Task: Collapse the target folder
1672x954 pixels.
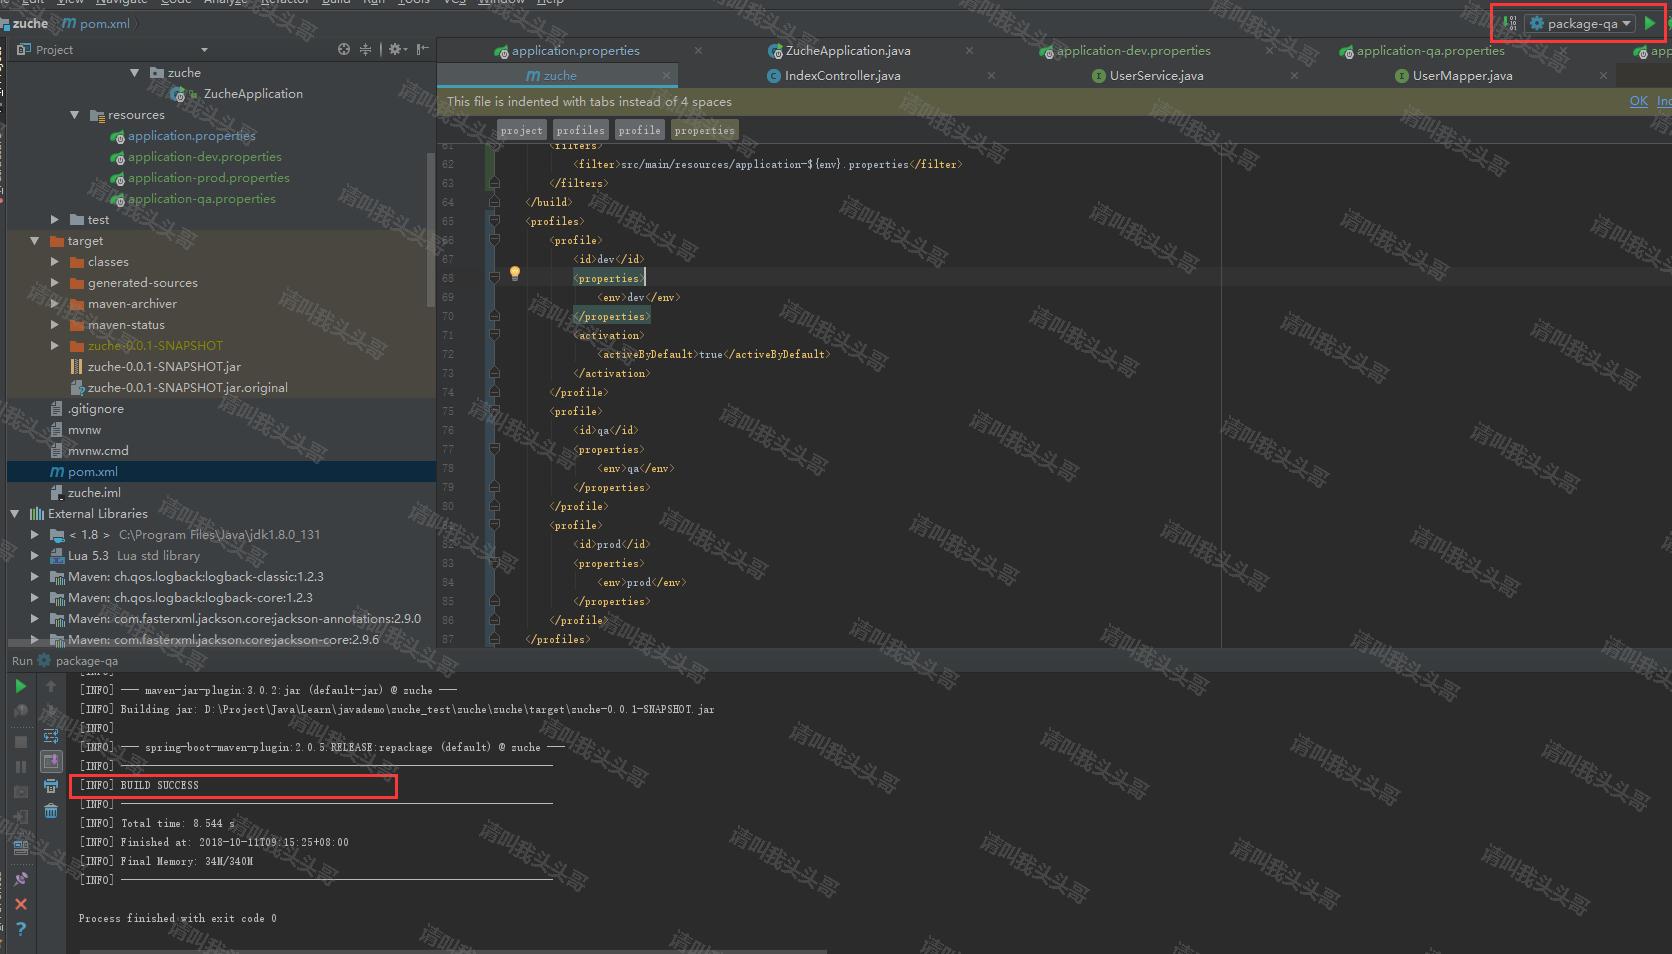Action: 35,241
